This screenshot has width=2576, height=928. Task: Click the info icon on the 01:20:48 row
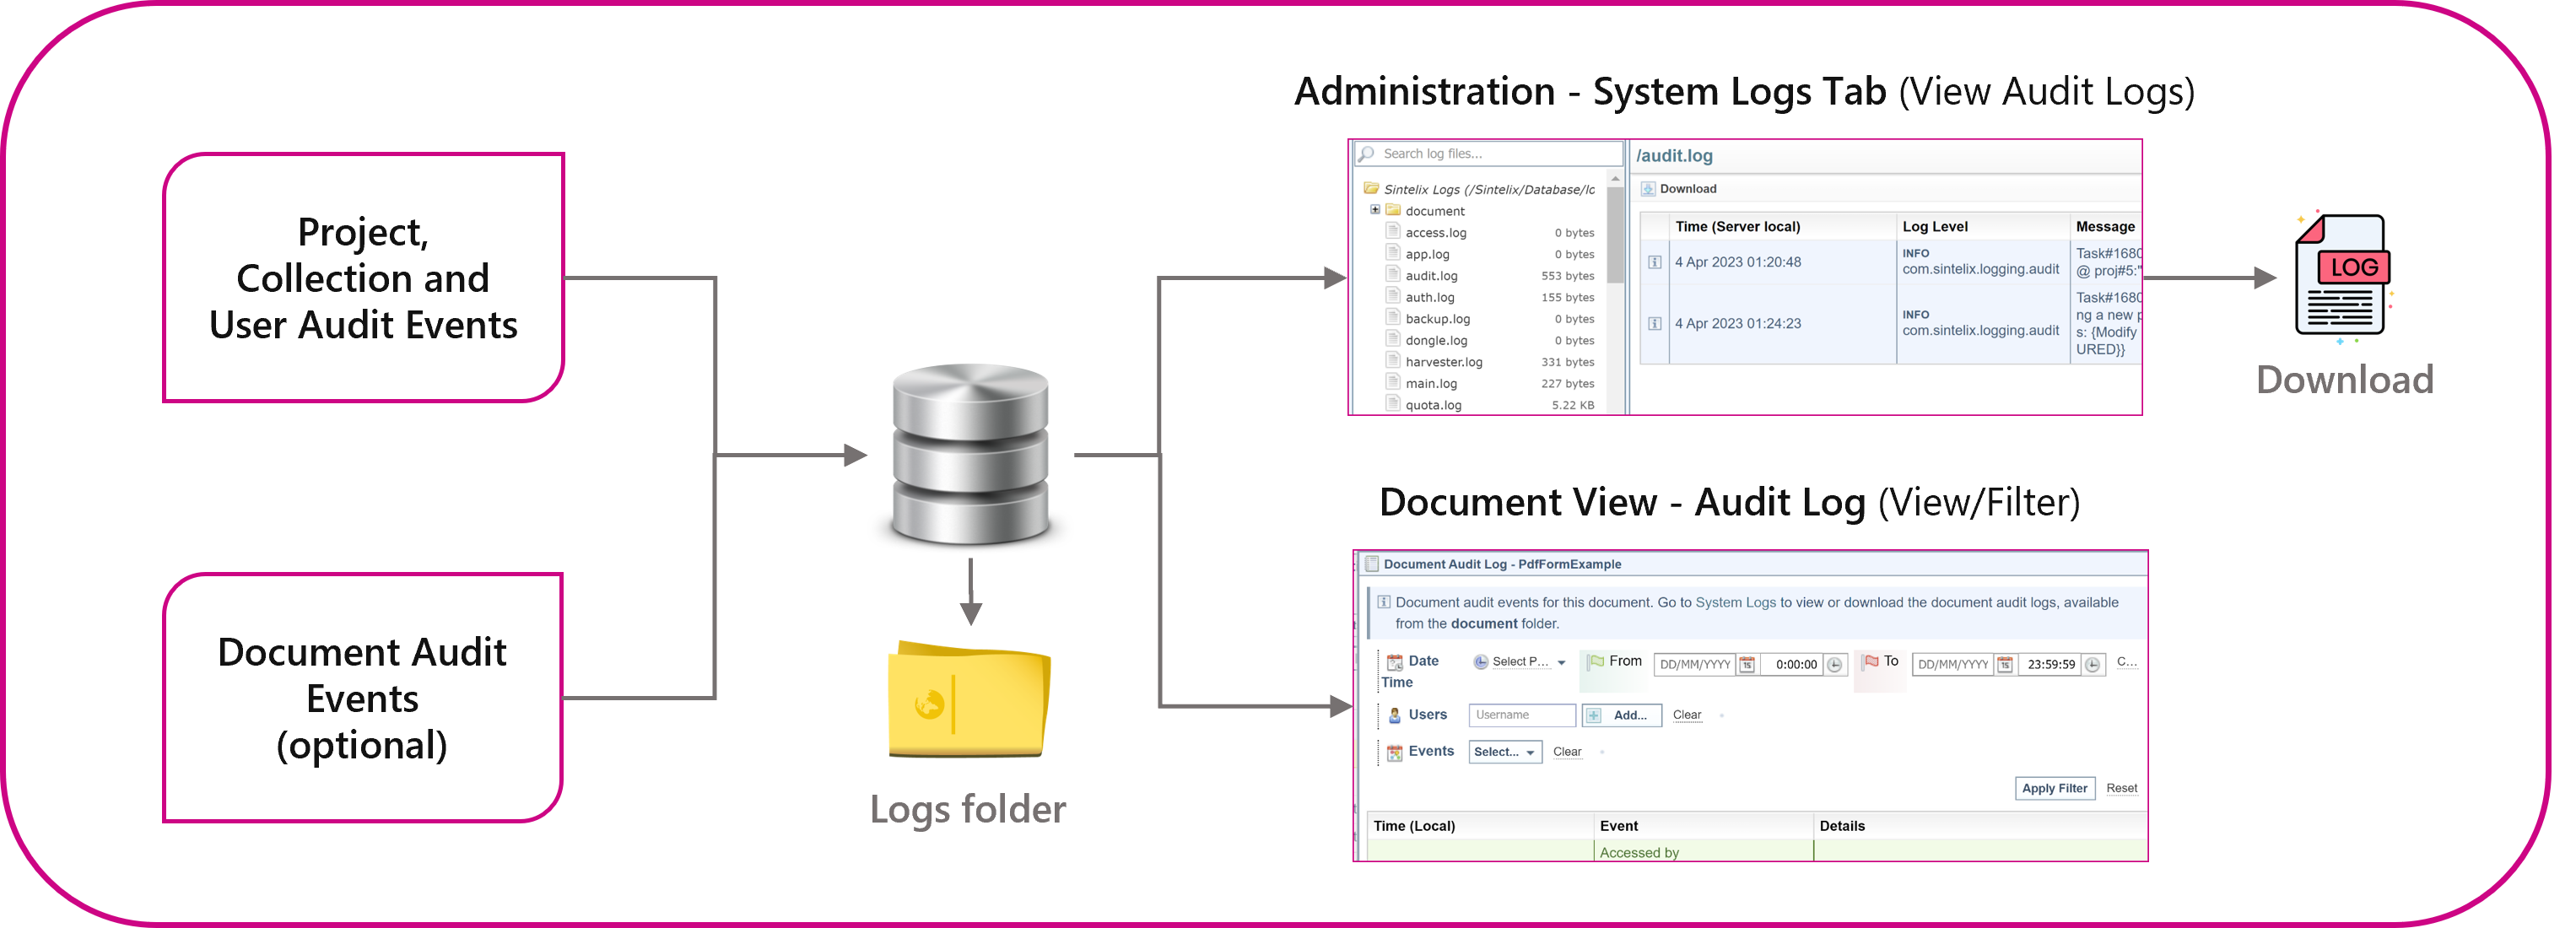tap(1655, 263)
